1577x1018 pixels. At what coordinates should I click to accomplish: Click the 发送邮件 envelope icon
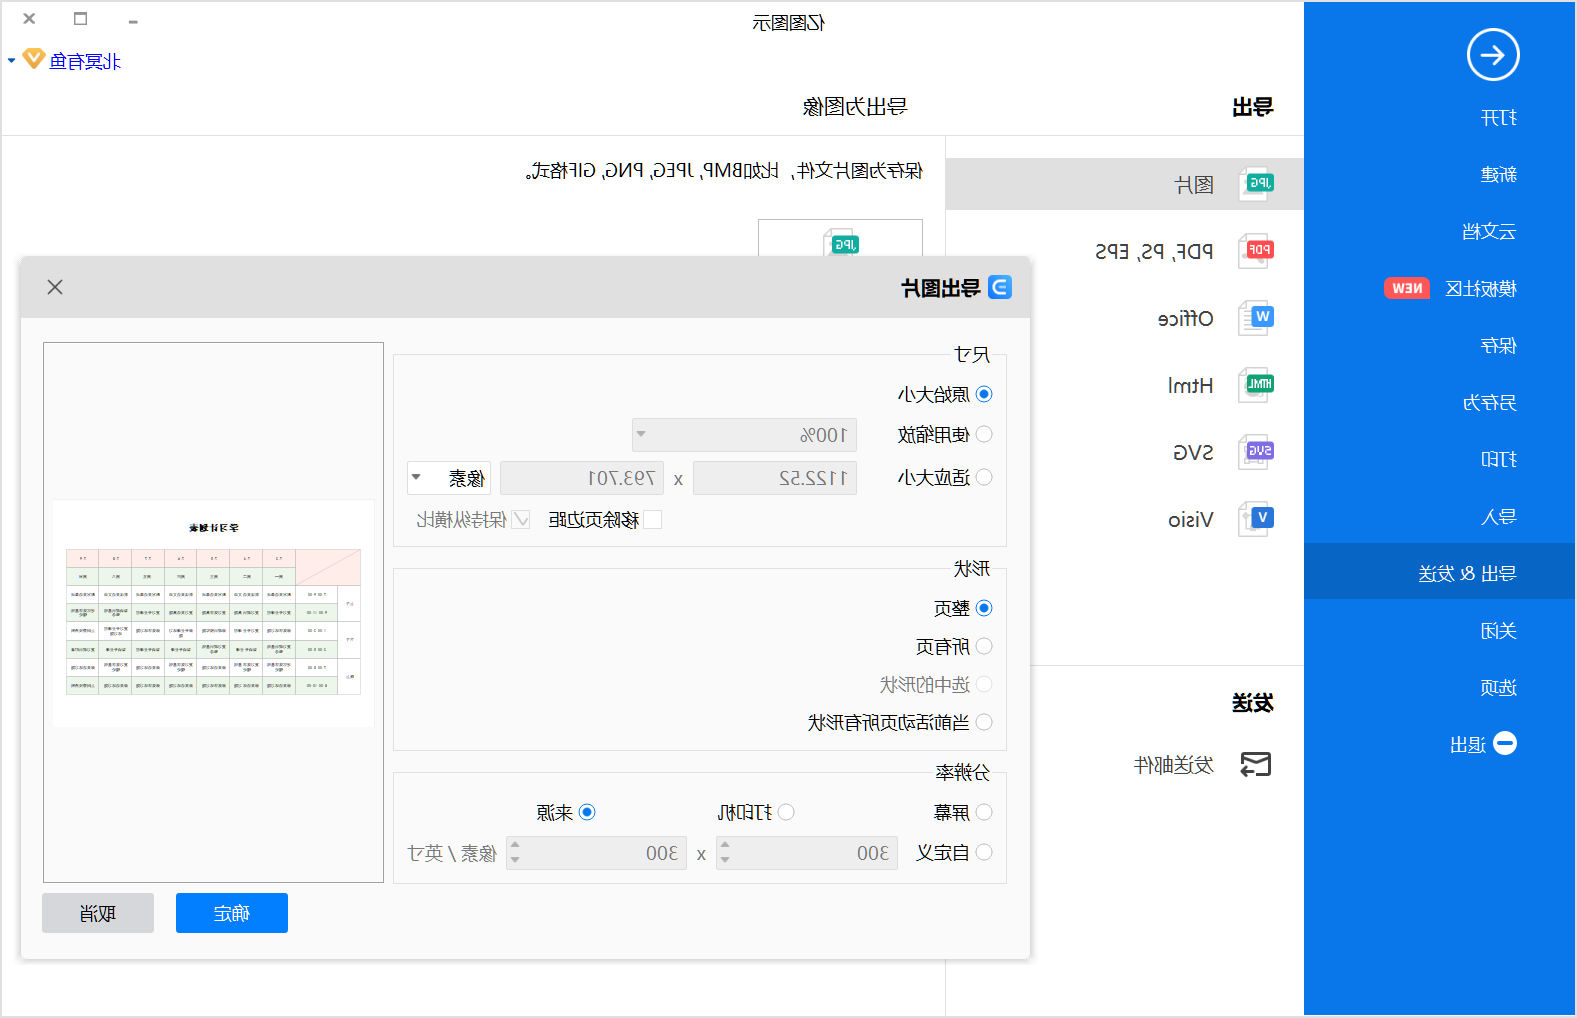pos(1256,764)
